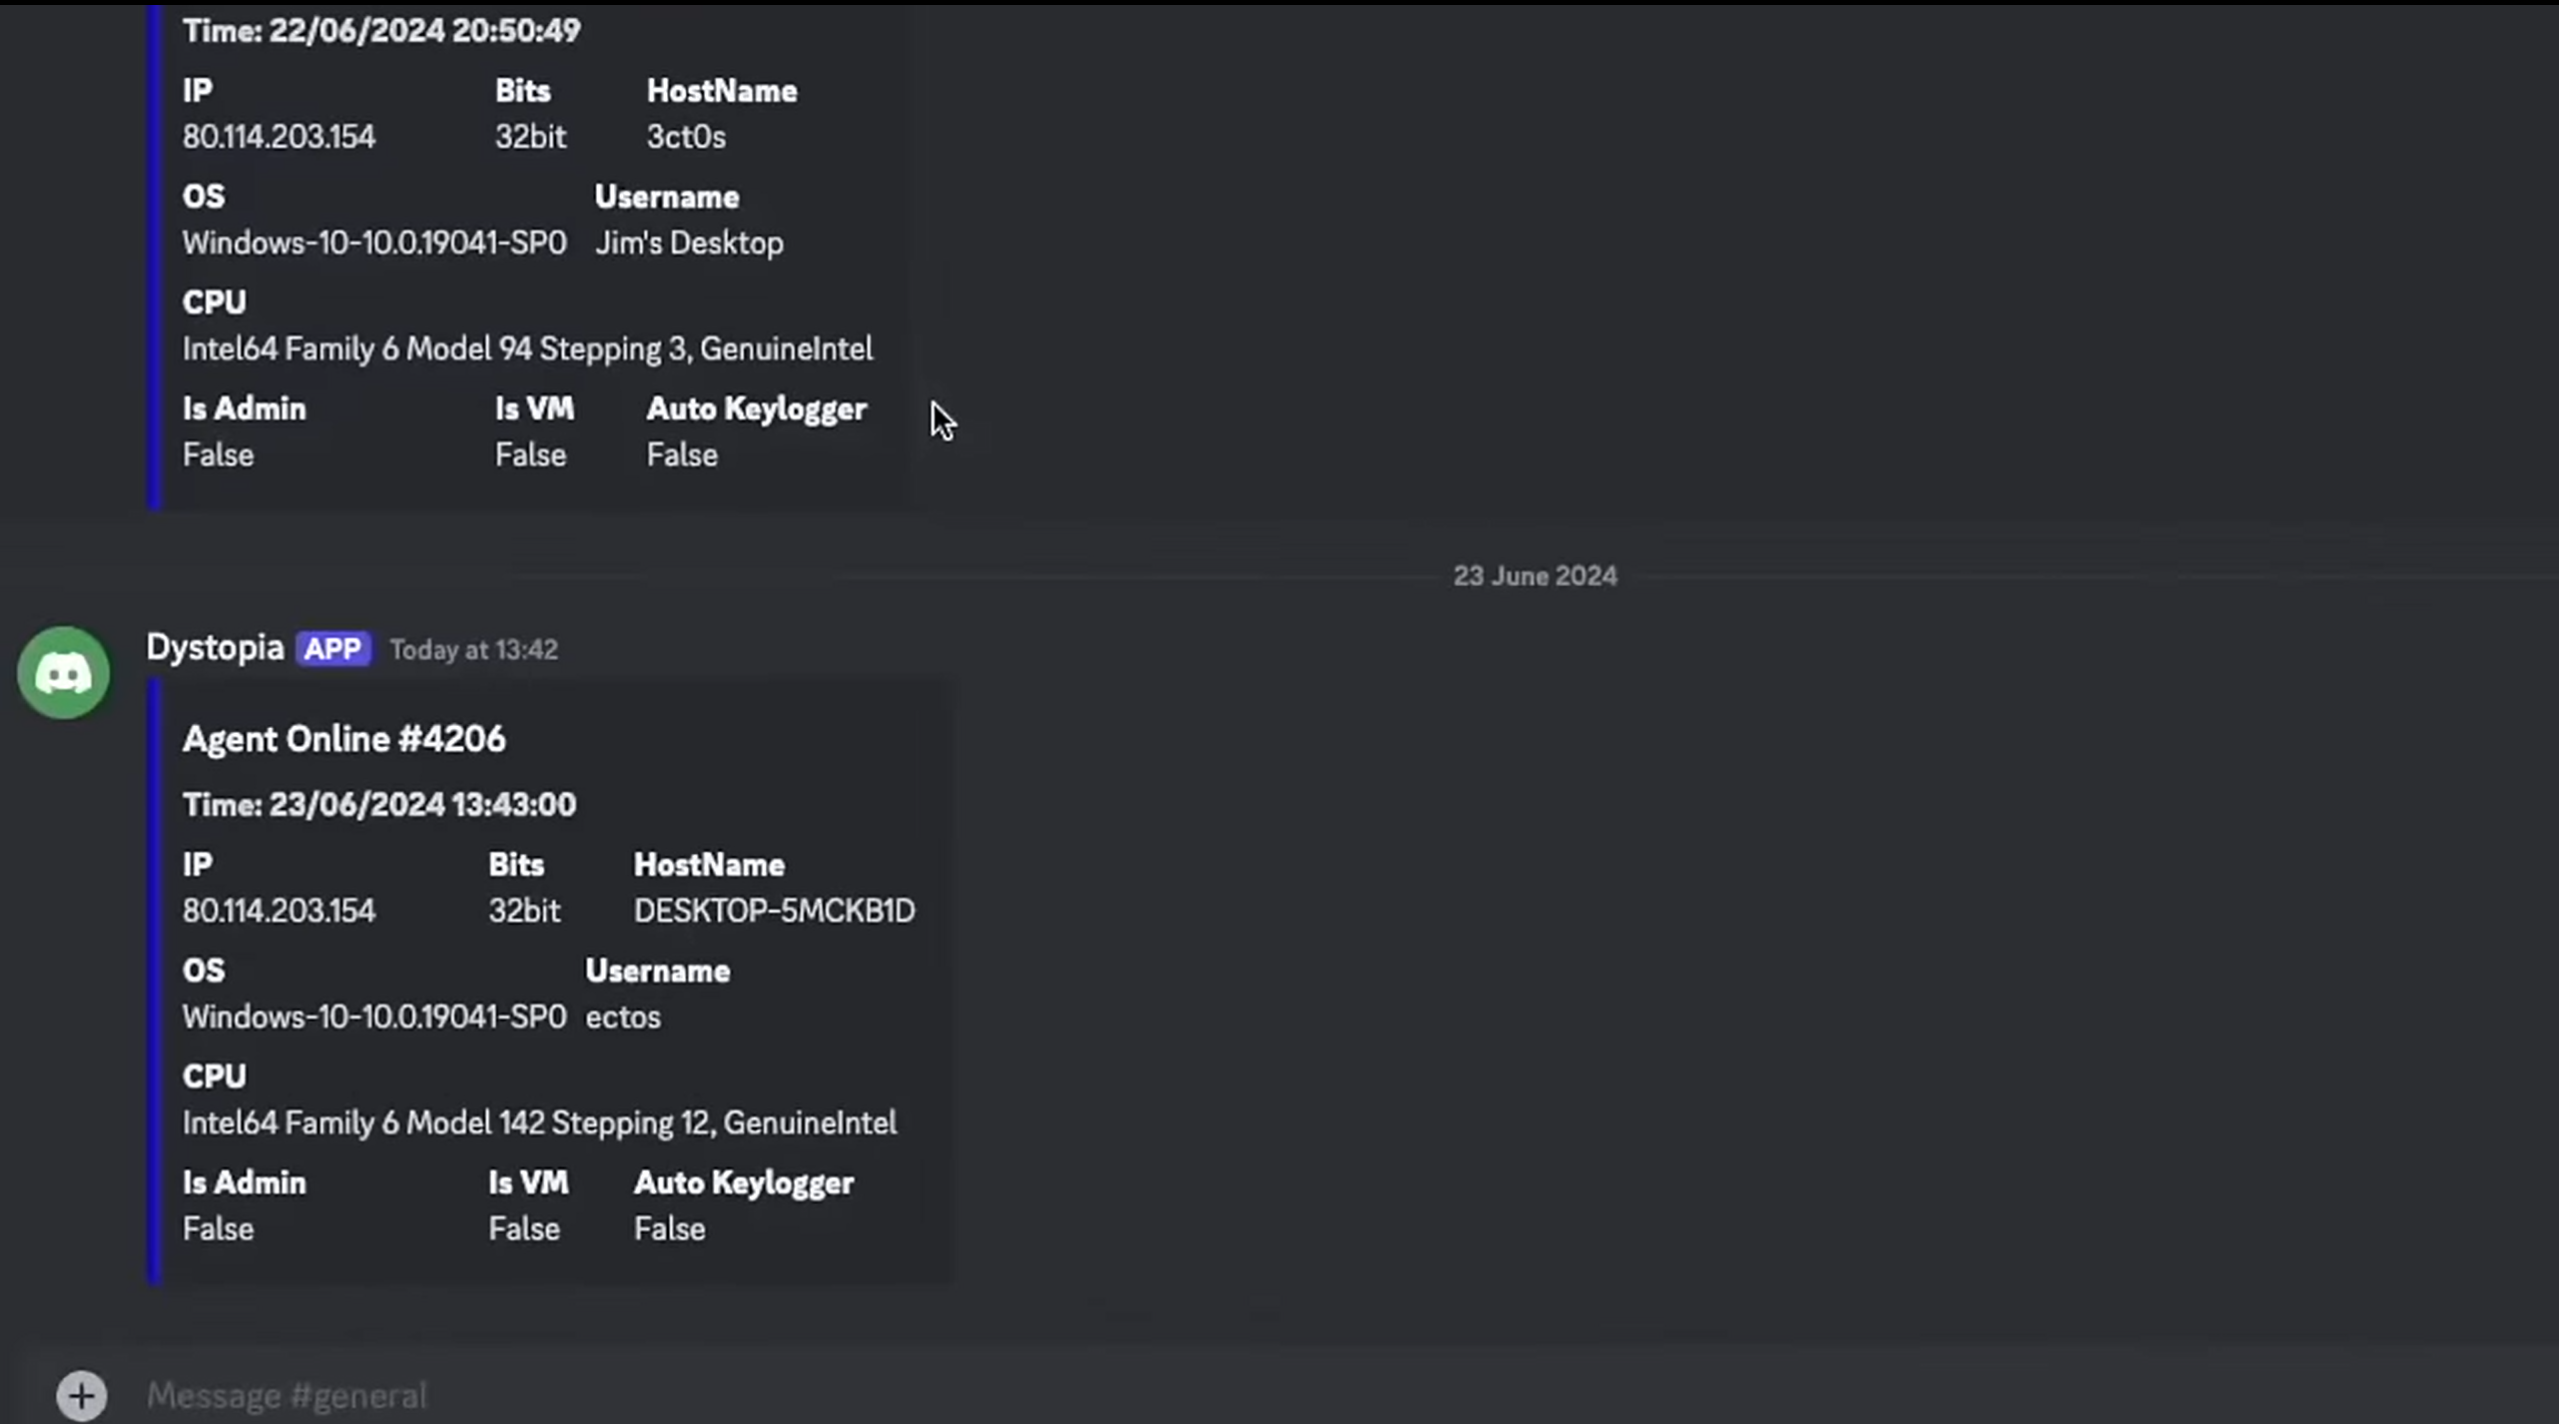
Task: Click the blue accent bar of the embed
Action: (x=152, y=980)
